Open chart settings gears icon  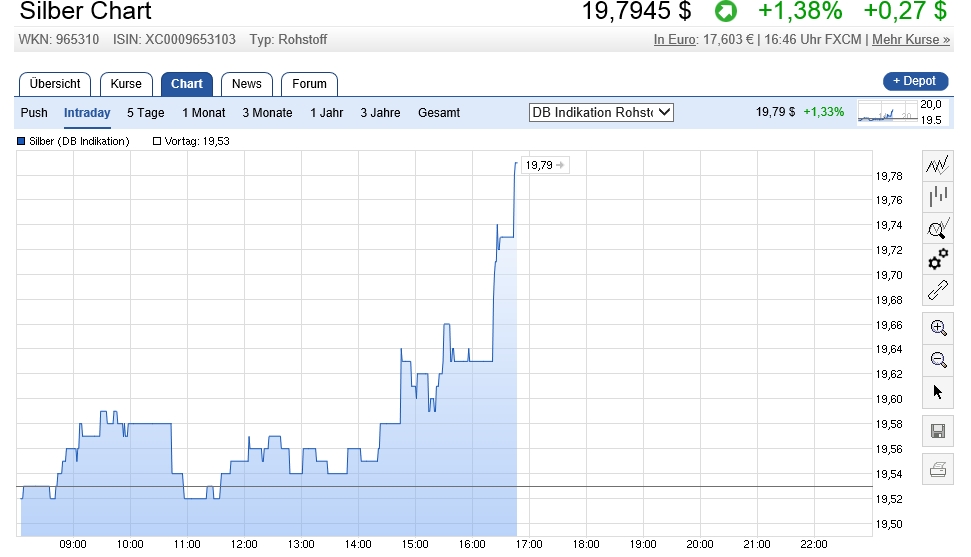(x=938, y=259)
